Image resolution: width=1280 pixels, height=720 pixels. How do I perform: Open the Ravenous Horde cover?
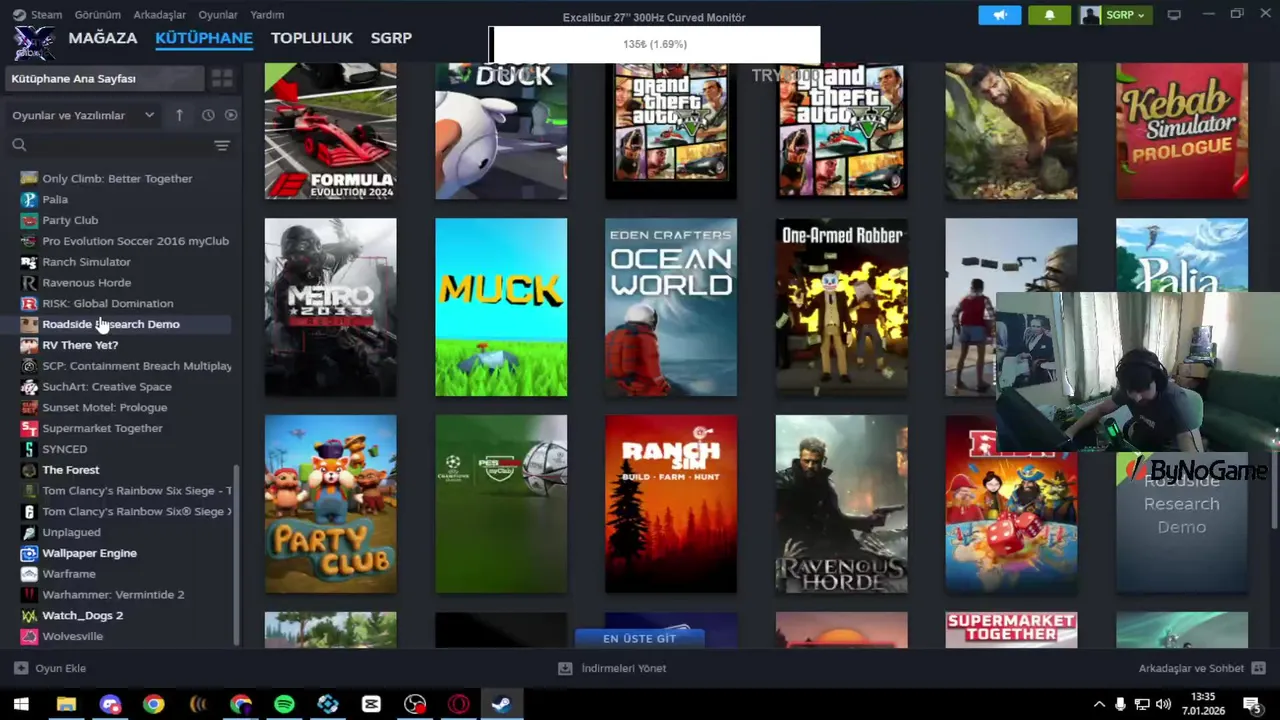click(x=841, y=504)
